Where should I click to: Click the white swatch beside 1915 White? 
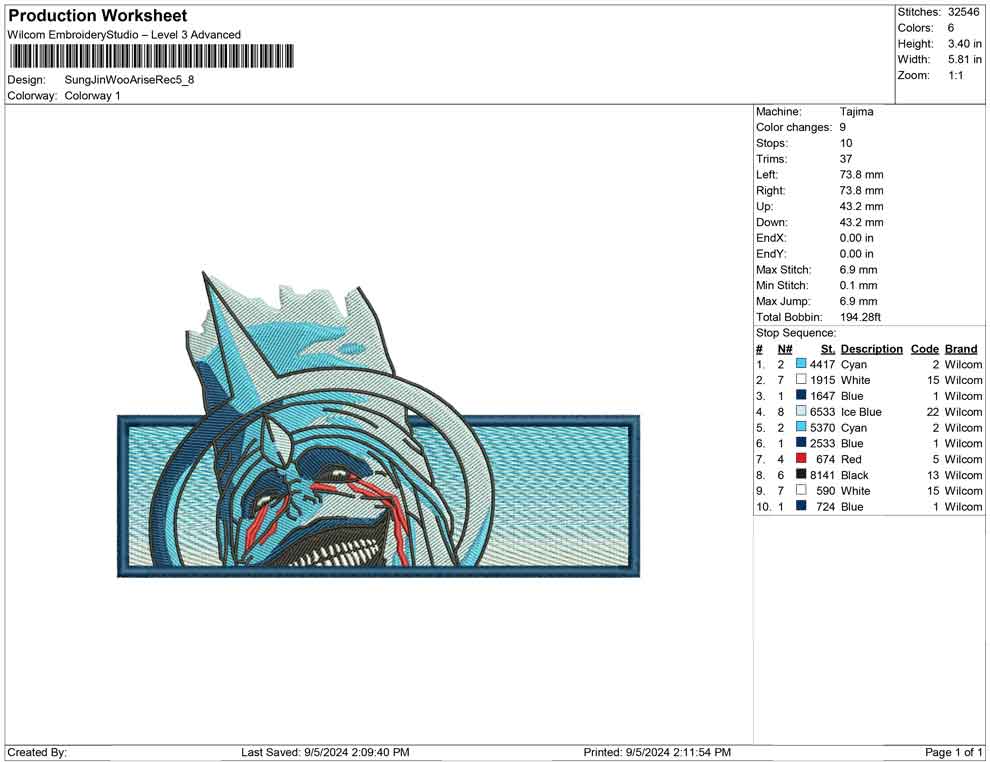pyautogui.click(x=801, y=379)
